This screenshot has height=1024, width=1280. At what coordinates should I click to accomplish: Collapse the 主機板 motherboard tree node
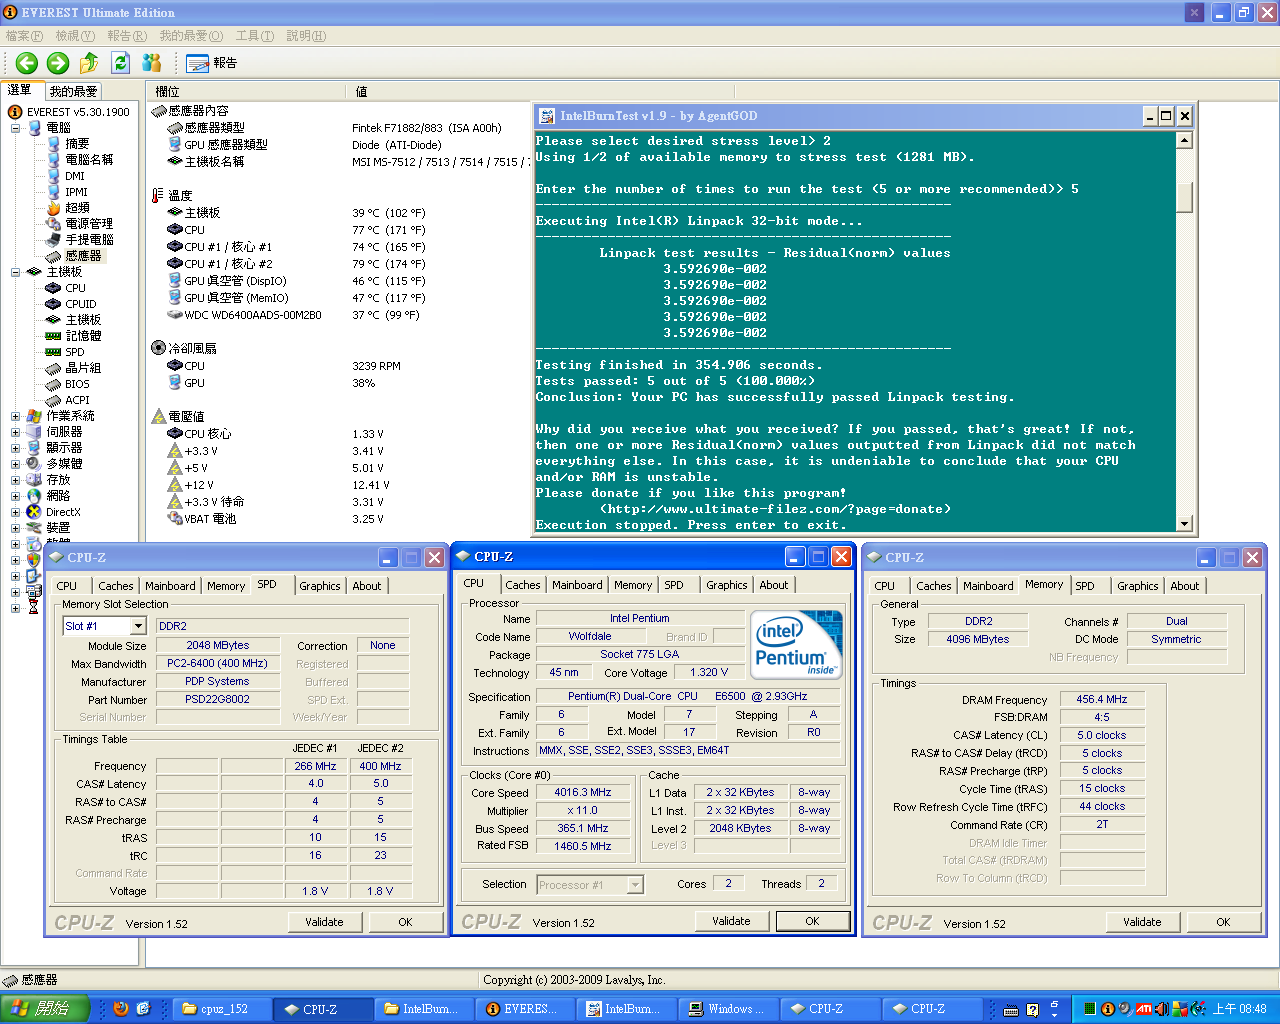click(15, 272)
